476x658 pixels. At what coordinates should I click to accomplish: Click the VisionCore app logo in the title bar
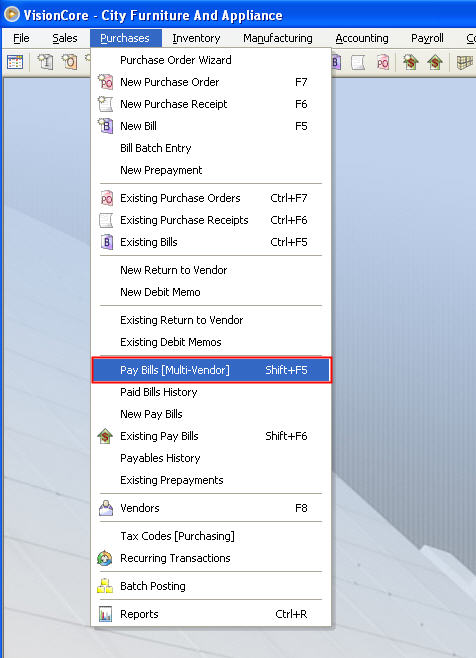(x=12, y=14)
